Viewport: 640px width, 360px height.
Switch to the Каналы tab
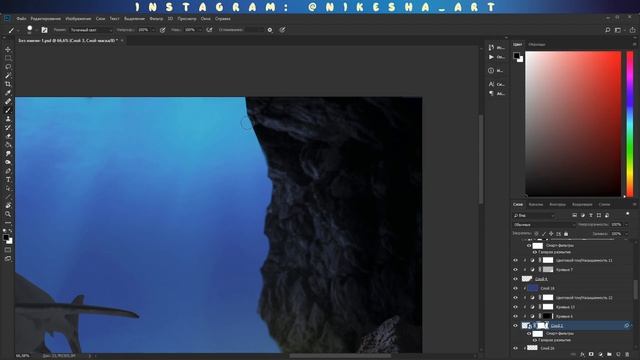(x=536, y=204)
